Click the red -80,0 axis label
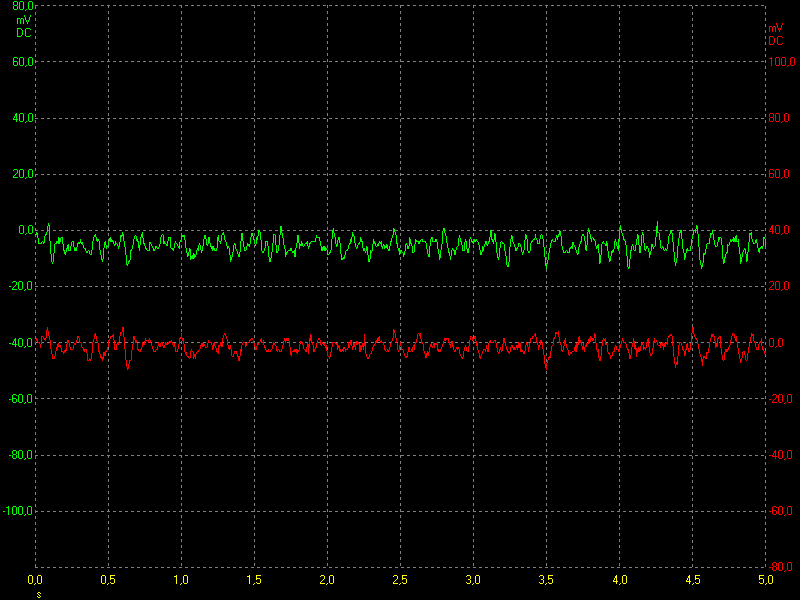Image resolution: width=800 pixels, height=600 pixels. pos(781,567)
